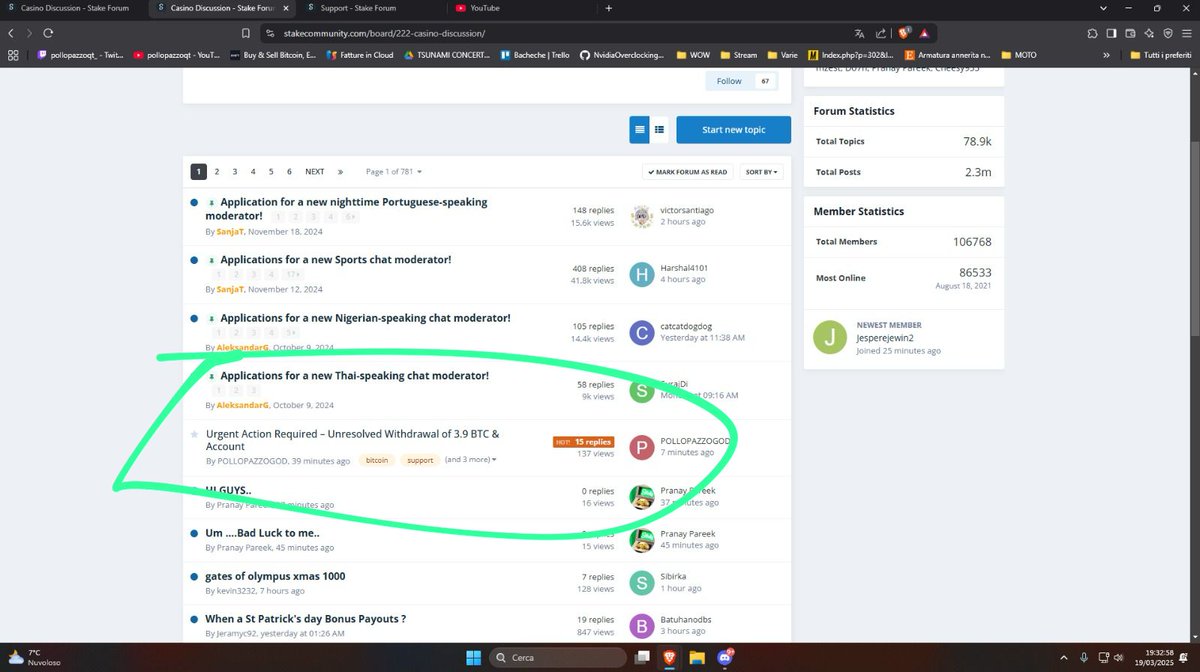Open the Urgent Action Required withdrawal topic

352,440
